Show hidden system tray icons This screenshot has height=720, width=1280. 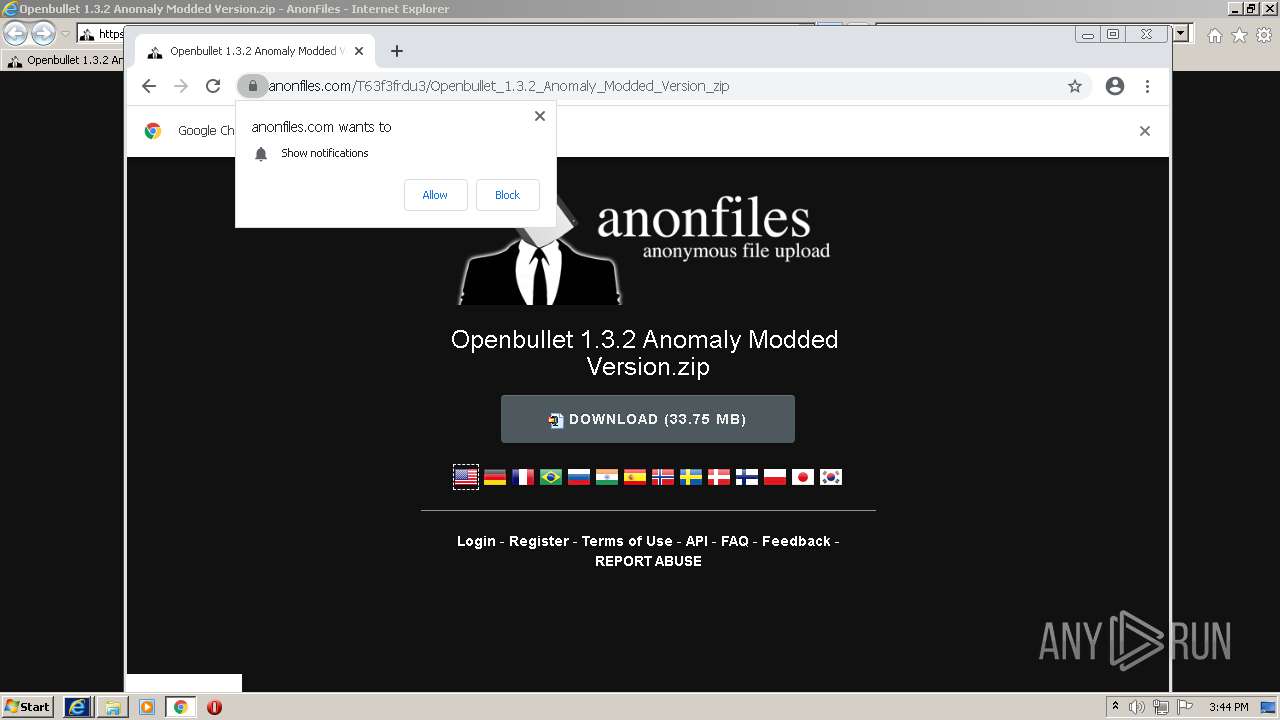[1115, 706]
